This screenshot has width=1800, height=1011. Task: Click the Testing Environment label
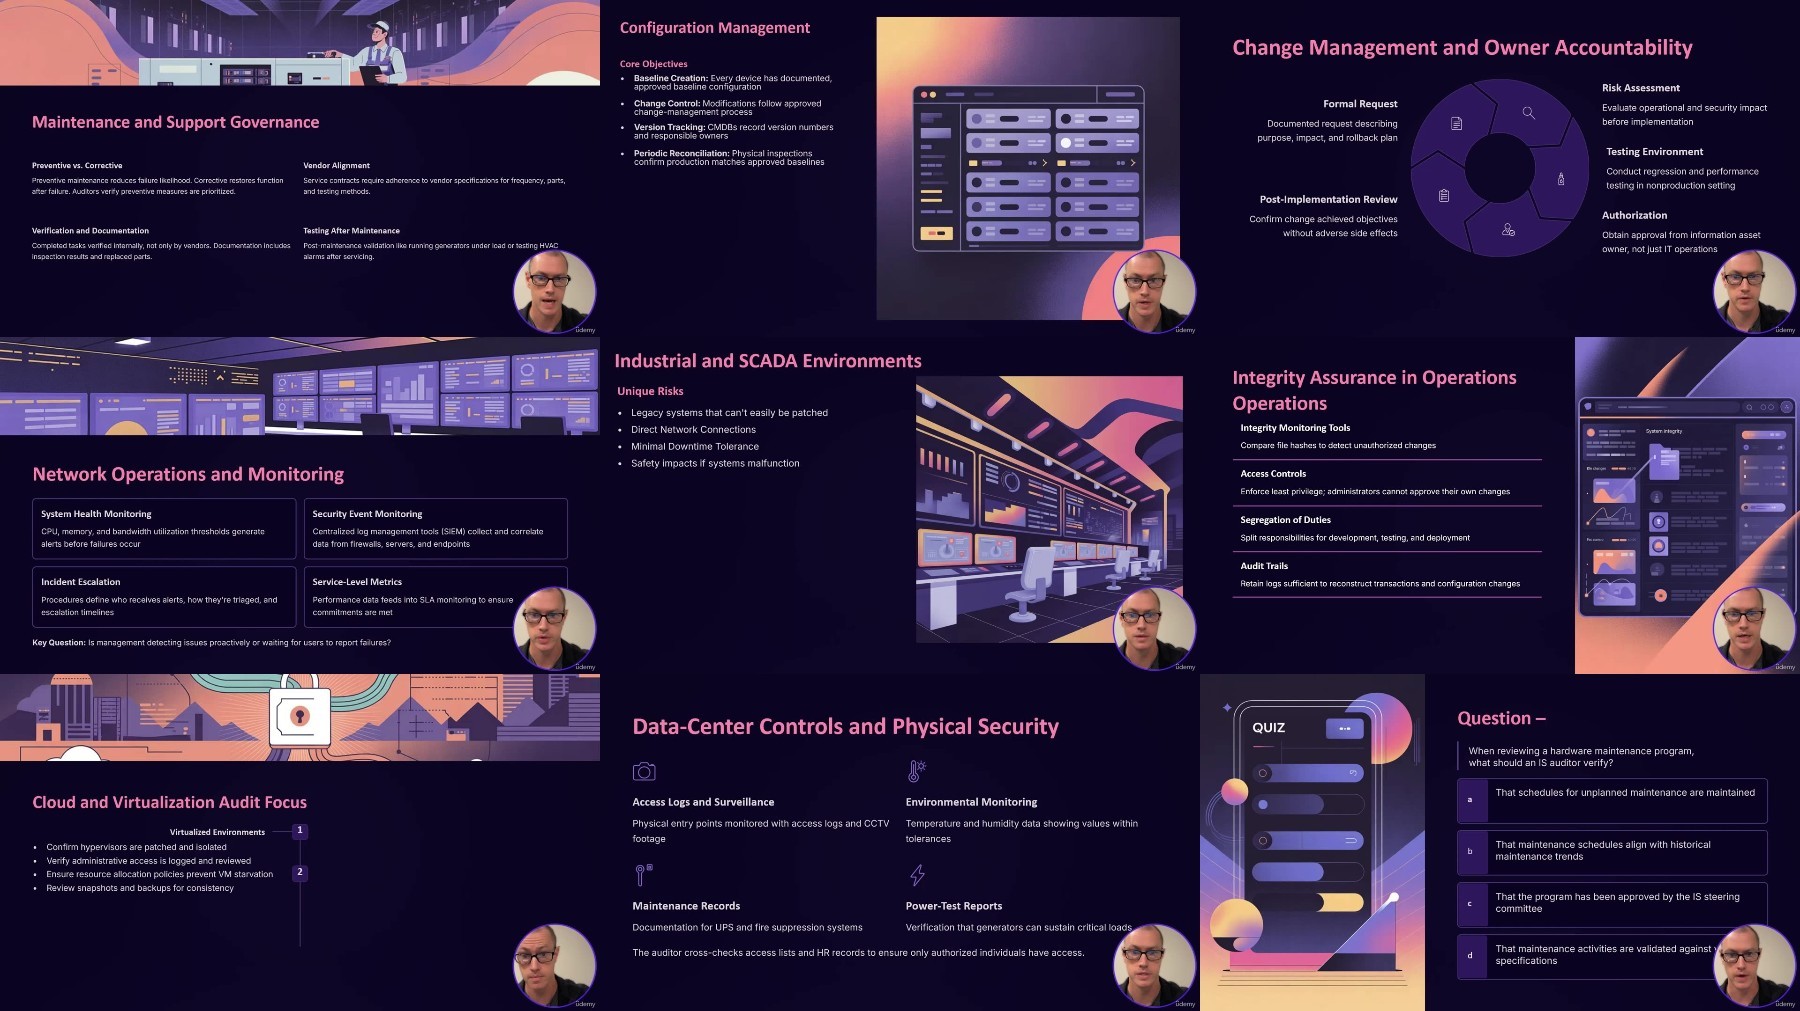point(1654,152)
